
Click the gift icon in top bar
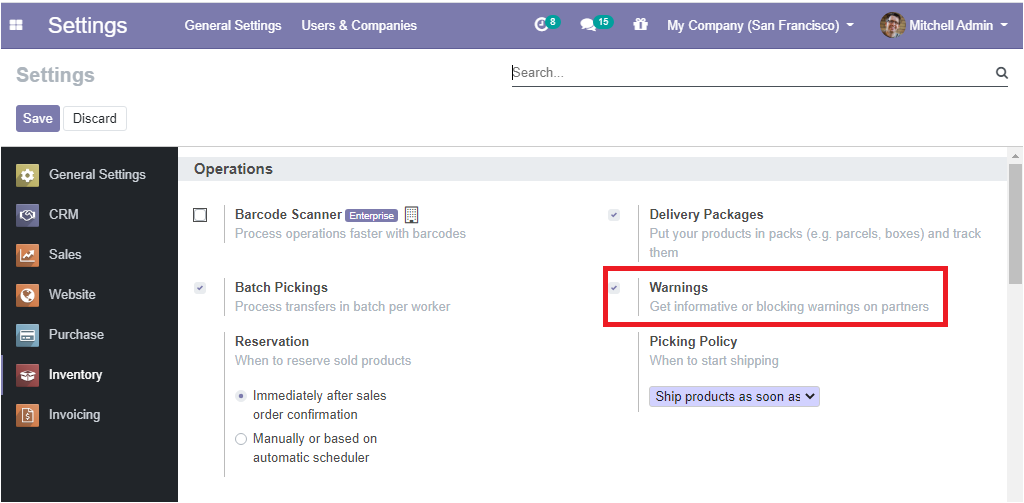(640, 25)
